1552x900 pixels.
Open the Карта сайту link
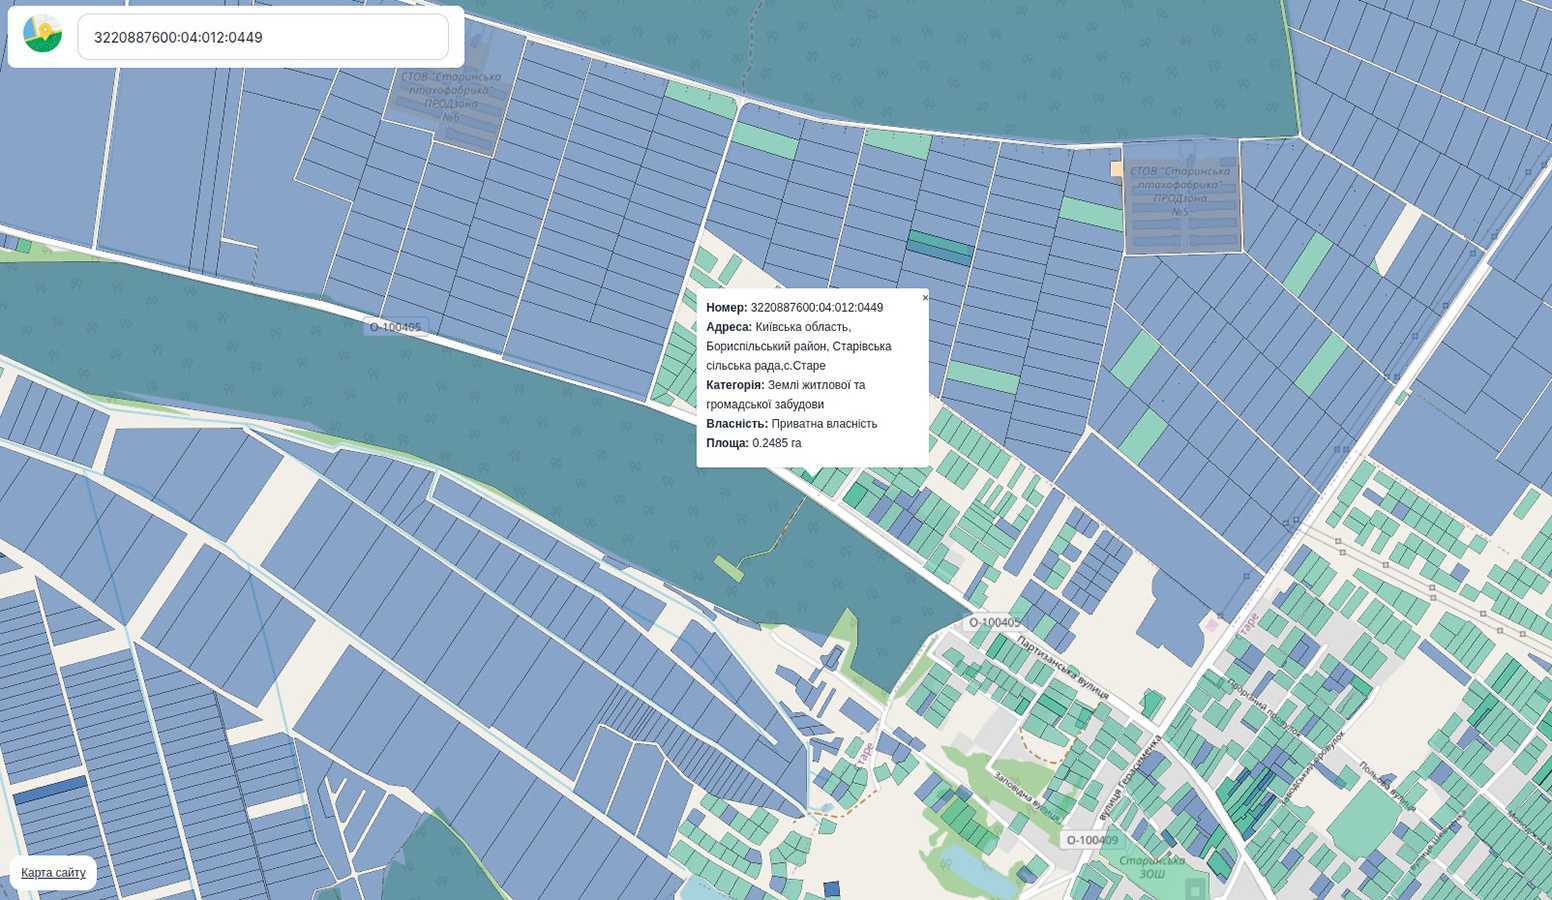point(53,873)
